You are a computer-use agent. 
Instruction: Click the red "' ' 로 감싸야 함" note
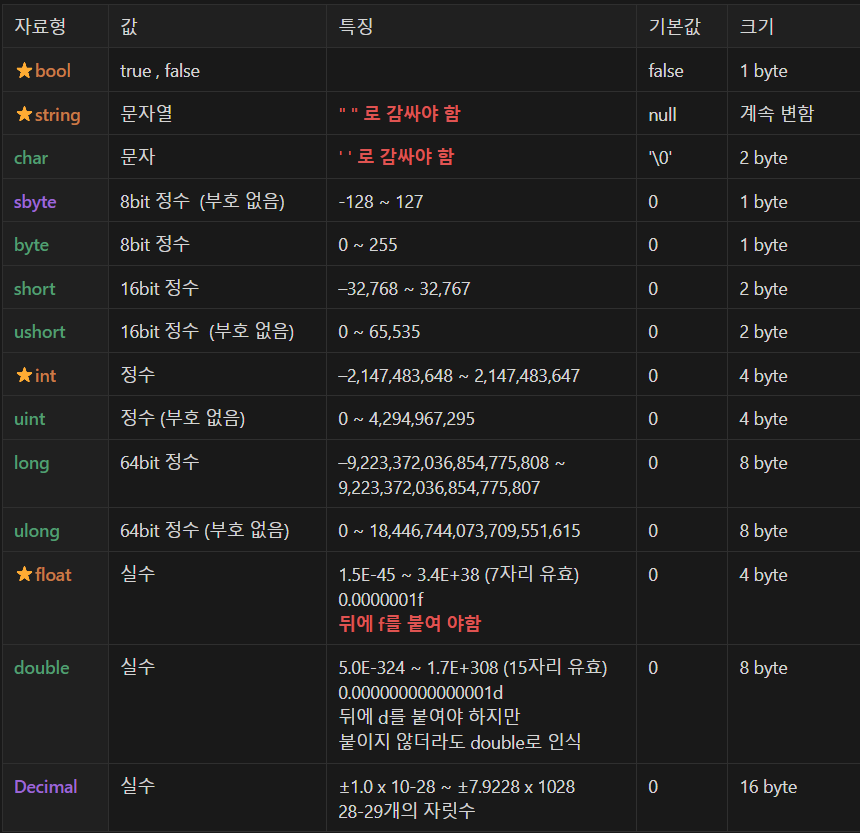tap(397, 157)
